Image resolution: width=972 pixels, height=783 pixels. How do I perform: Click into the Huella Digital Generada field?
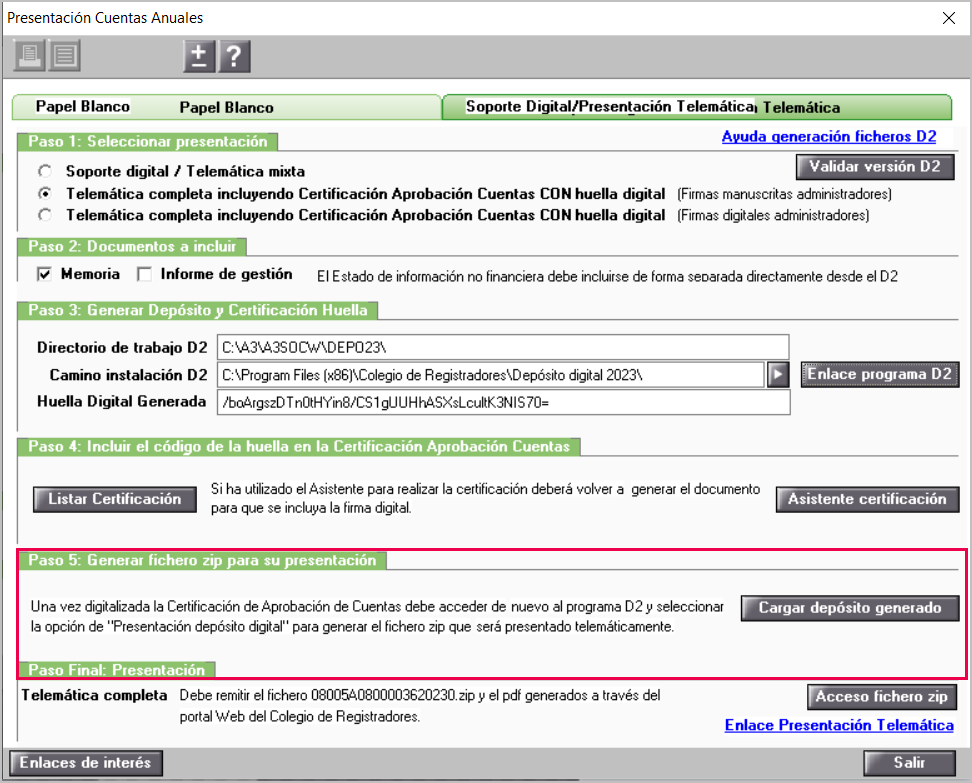502,402
